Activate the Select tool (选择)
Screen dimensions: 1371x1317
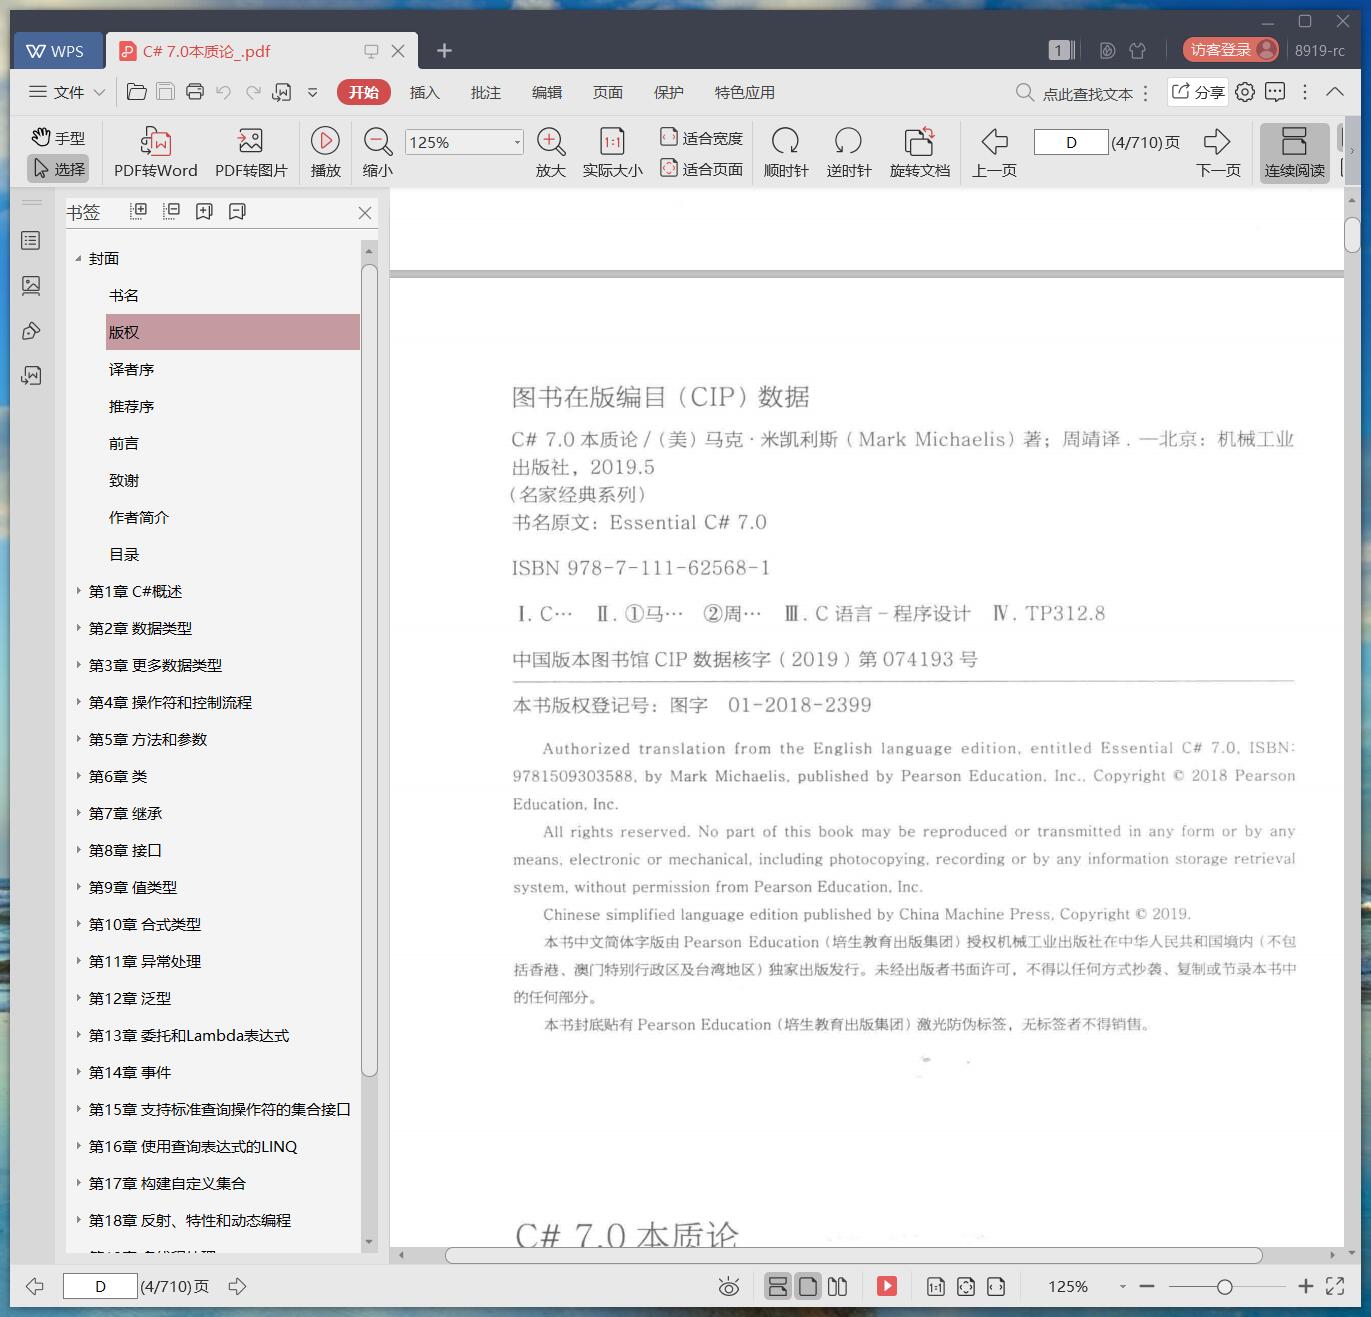point(58,169)
